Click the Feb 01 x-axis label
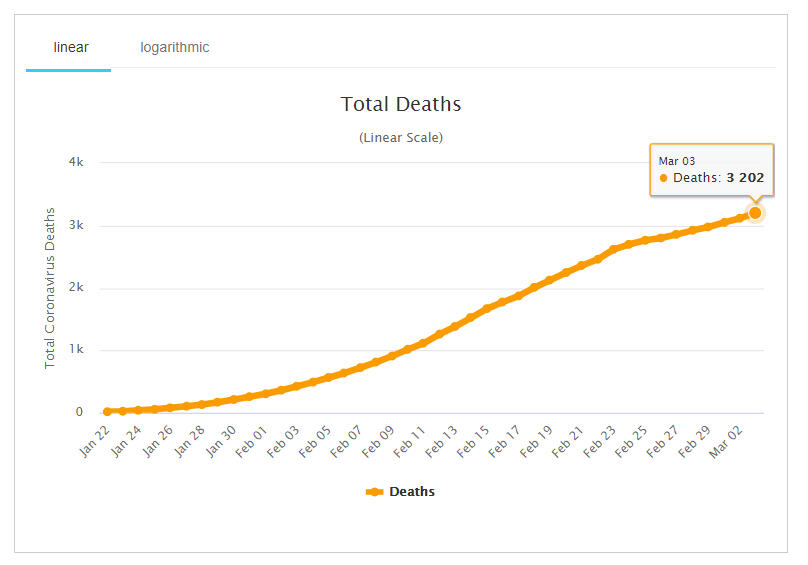This screenshot has height=565, width=808. [253, 438]
